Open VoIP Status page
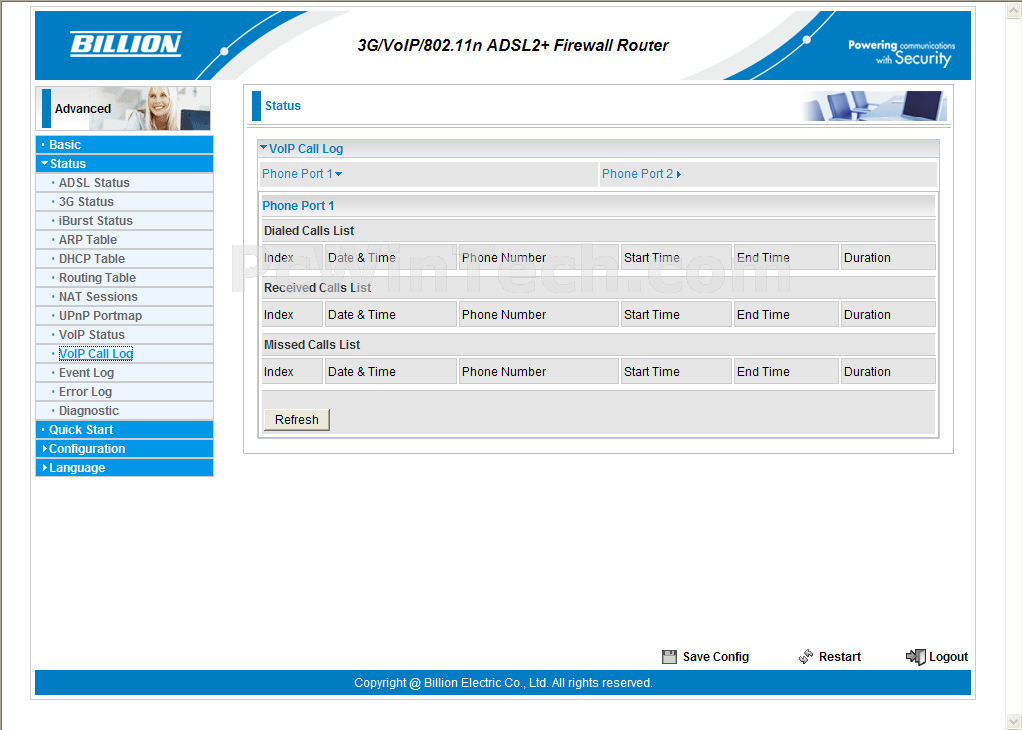 click(92, 334)
